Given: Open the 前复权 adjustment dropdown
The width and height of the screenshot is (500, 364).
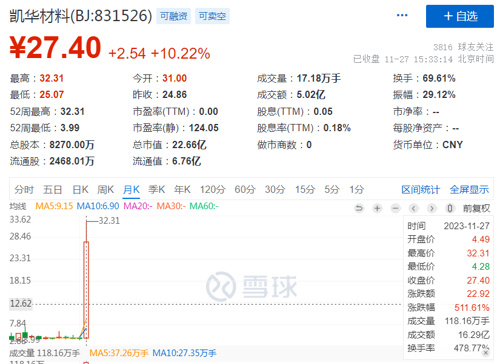Looking at the screenshot, I should click(x=476, y=208).
